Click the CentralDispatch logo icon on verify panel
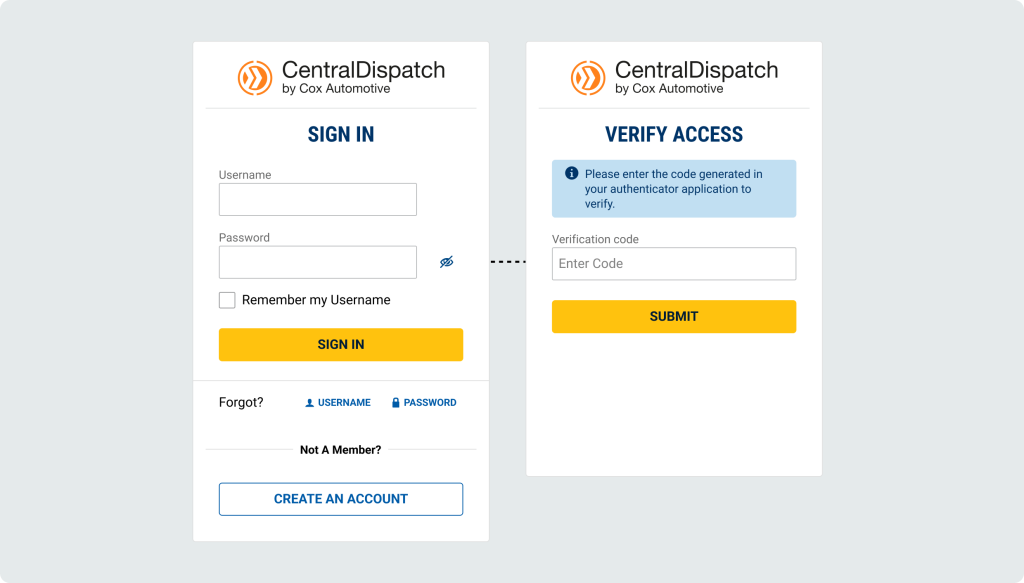This screenshot has width=1024, height=583. click(588, 78)
